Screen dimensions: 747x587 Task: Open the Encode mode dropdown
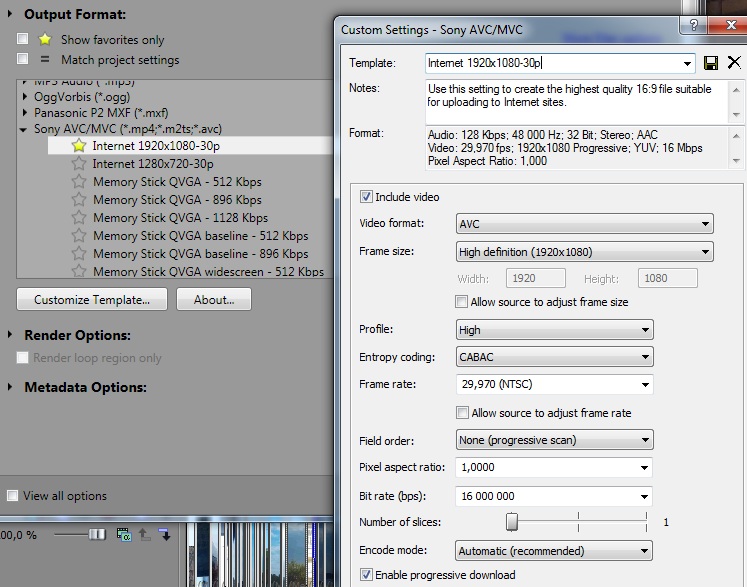[x=554, y=551]
